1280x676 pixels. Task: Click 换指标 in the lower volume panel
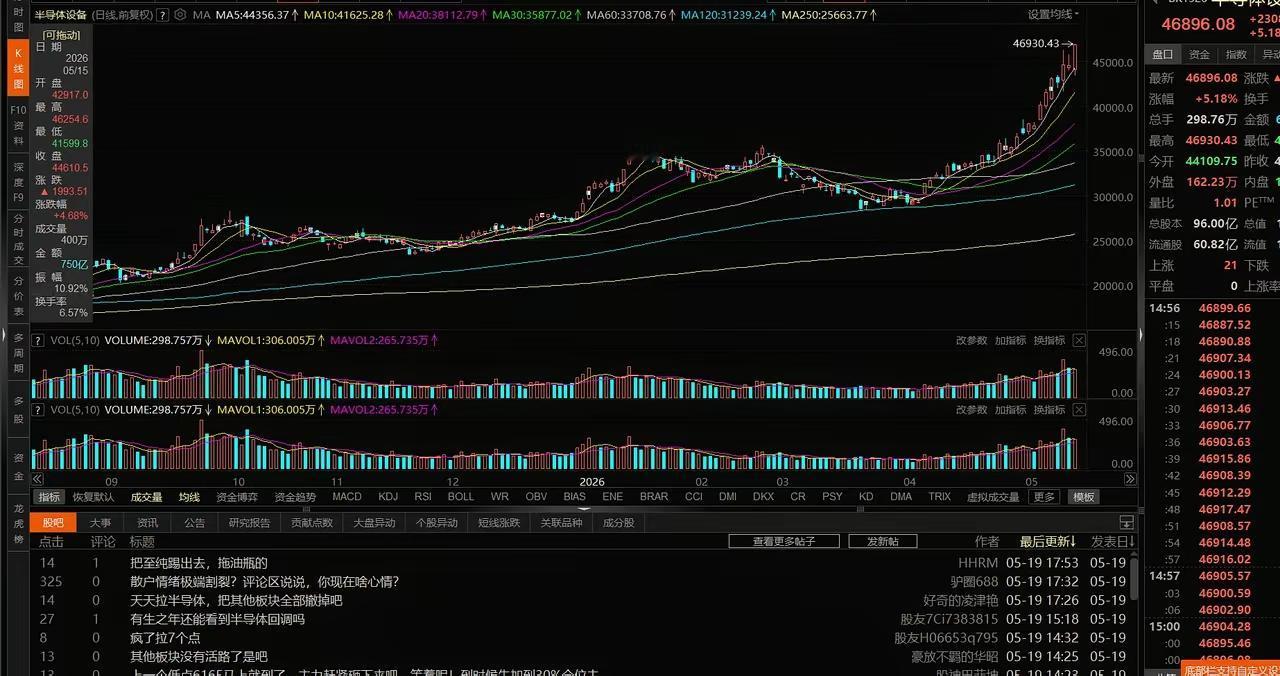tap(1049, 410)
